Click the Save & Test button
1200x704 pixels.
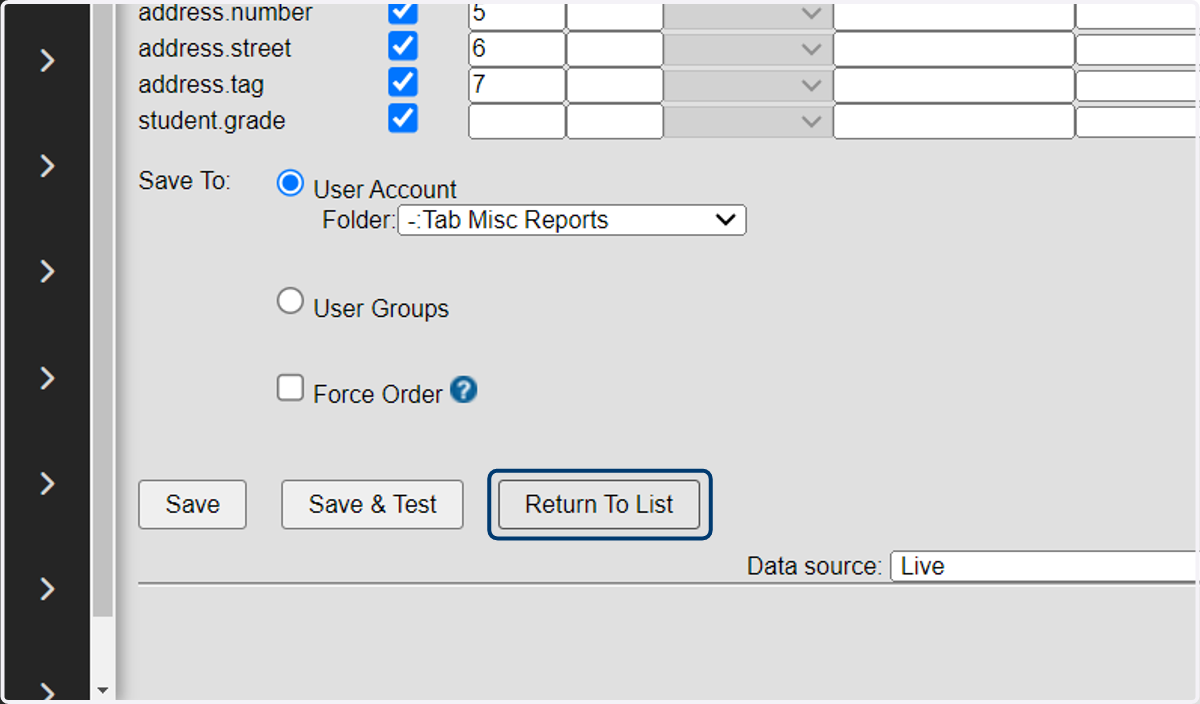coord(372,504)
